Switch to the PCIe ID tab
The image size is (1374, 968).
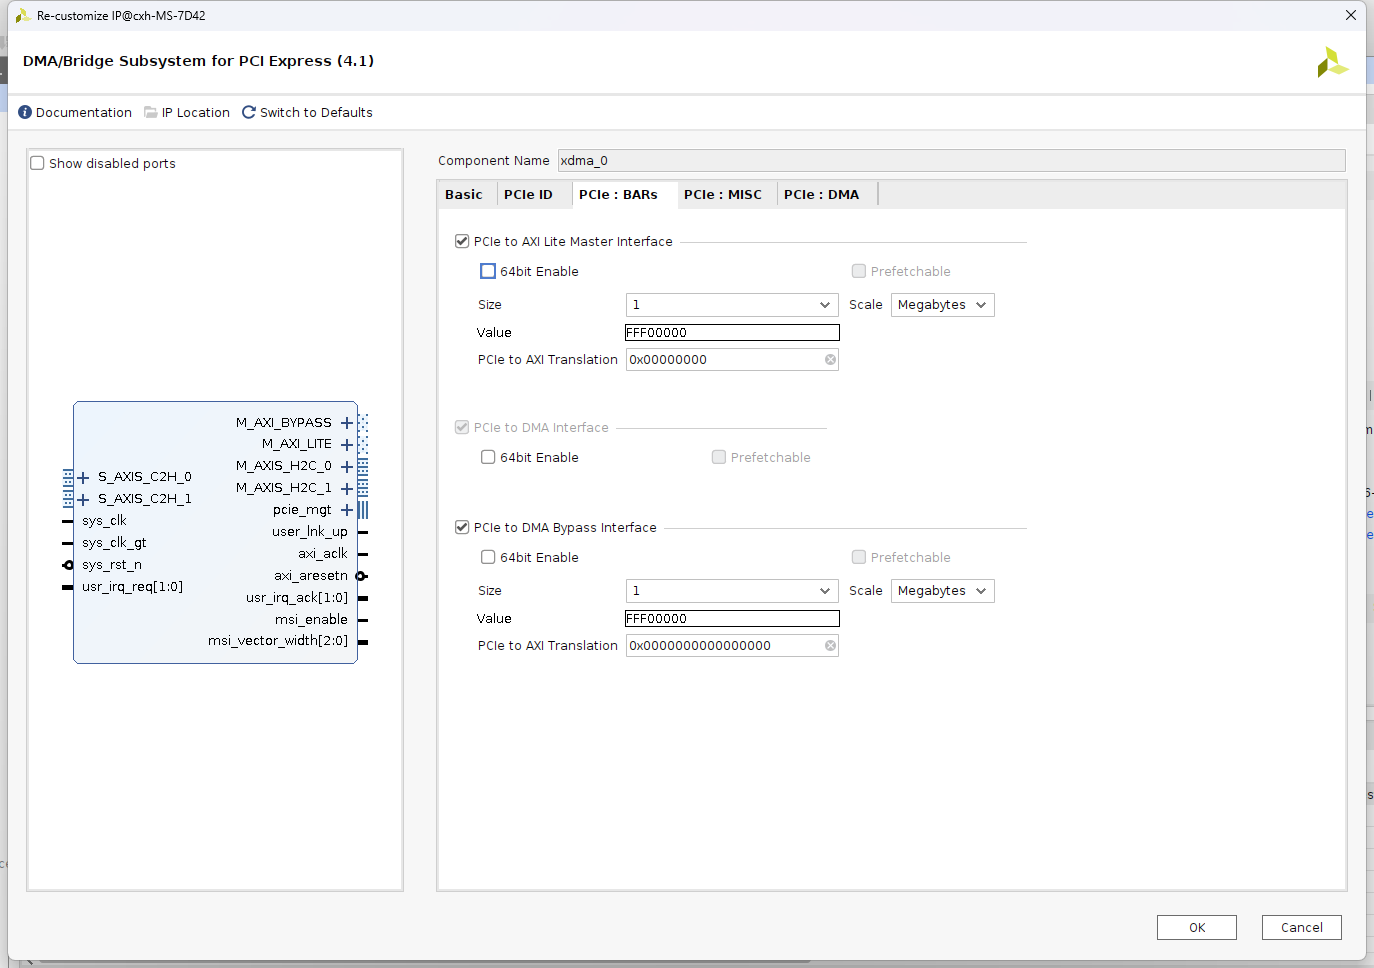tap(528, 194)
